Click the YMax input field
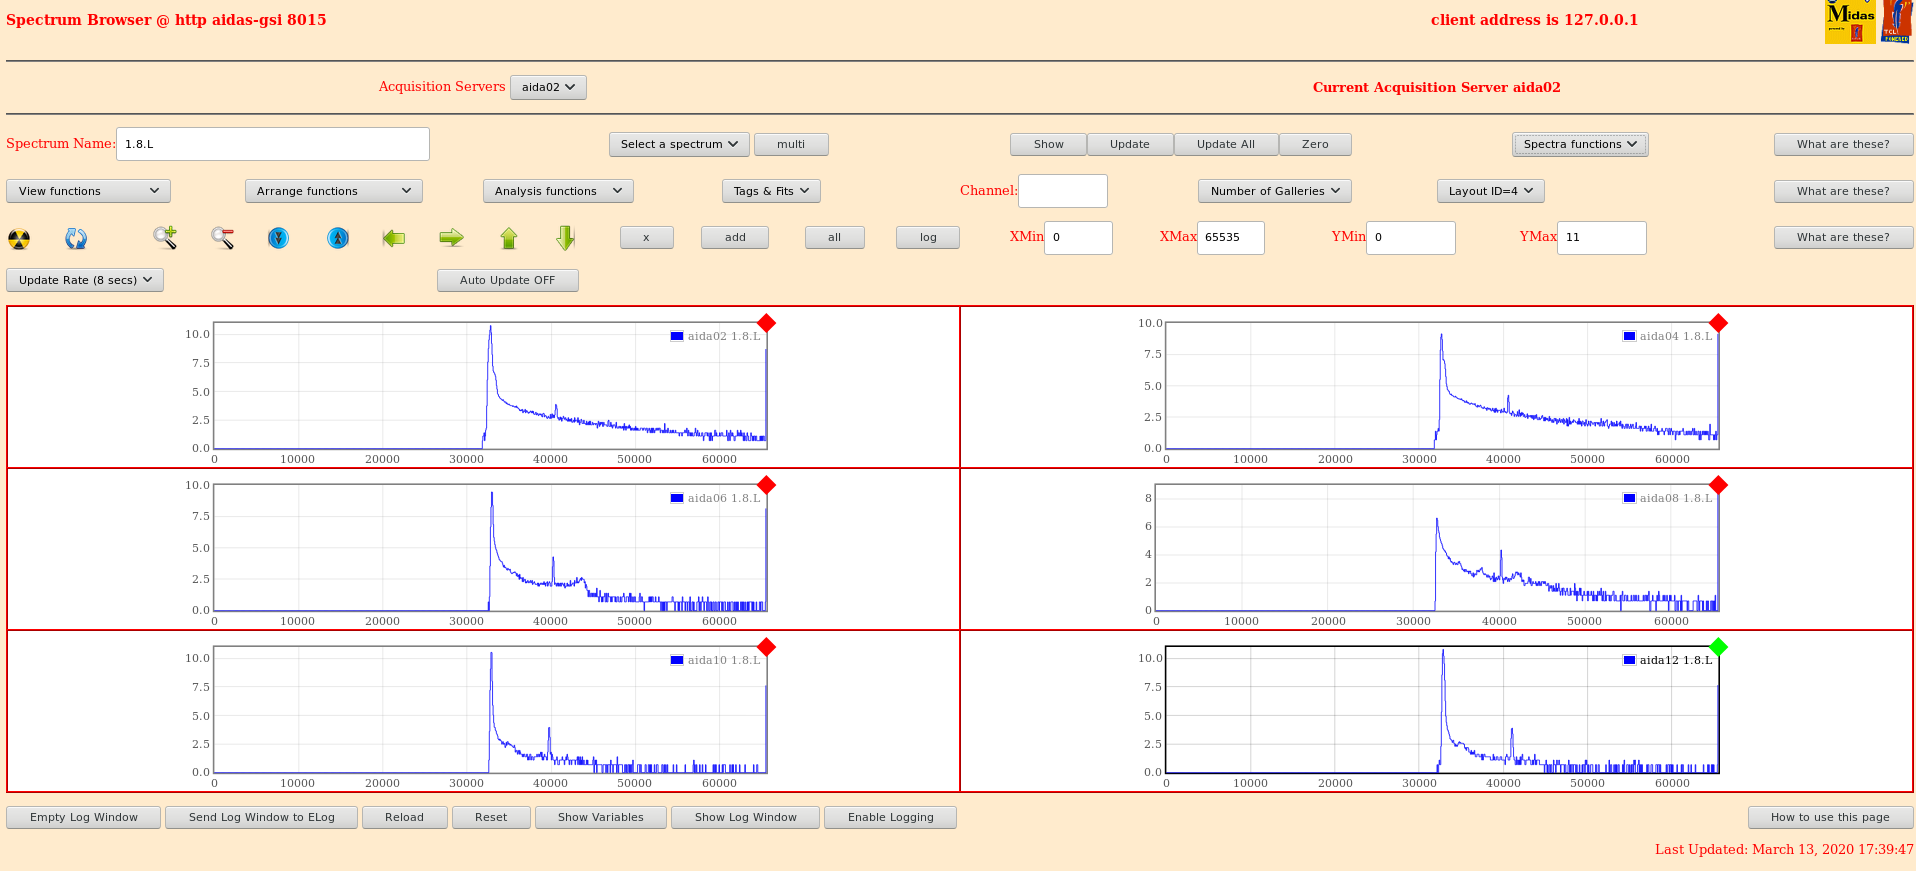Screen dimensions: 1916x871 click(x=1601, y=238)
